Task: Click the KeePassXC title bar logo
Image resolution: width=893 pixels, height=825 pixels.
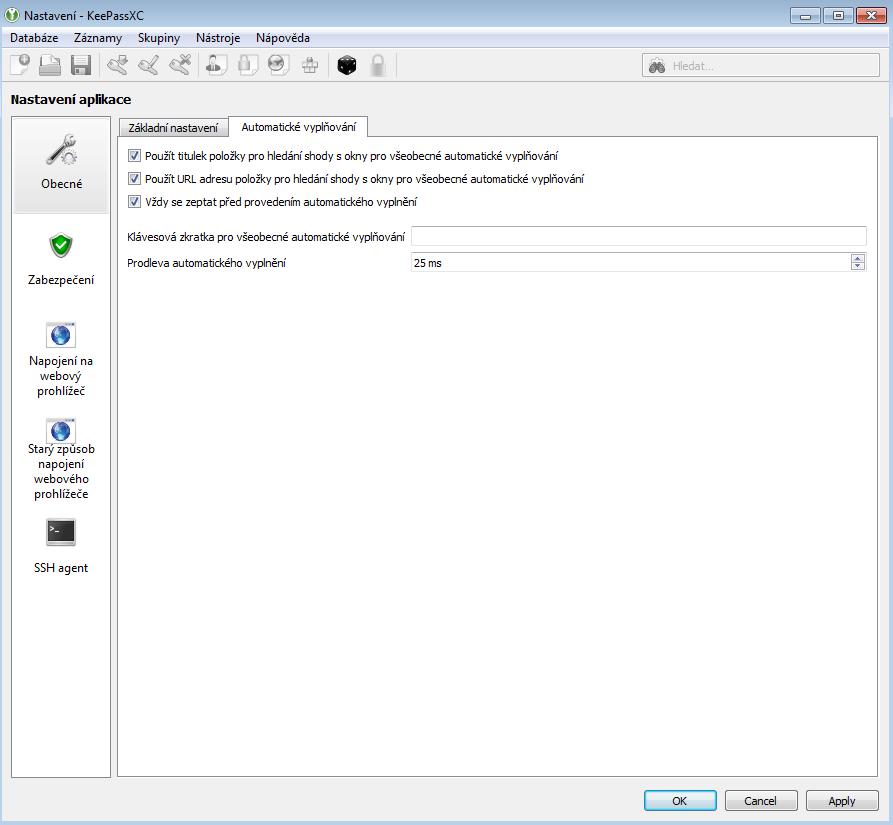Action: [11, 15]
